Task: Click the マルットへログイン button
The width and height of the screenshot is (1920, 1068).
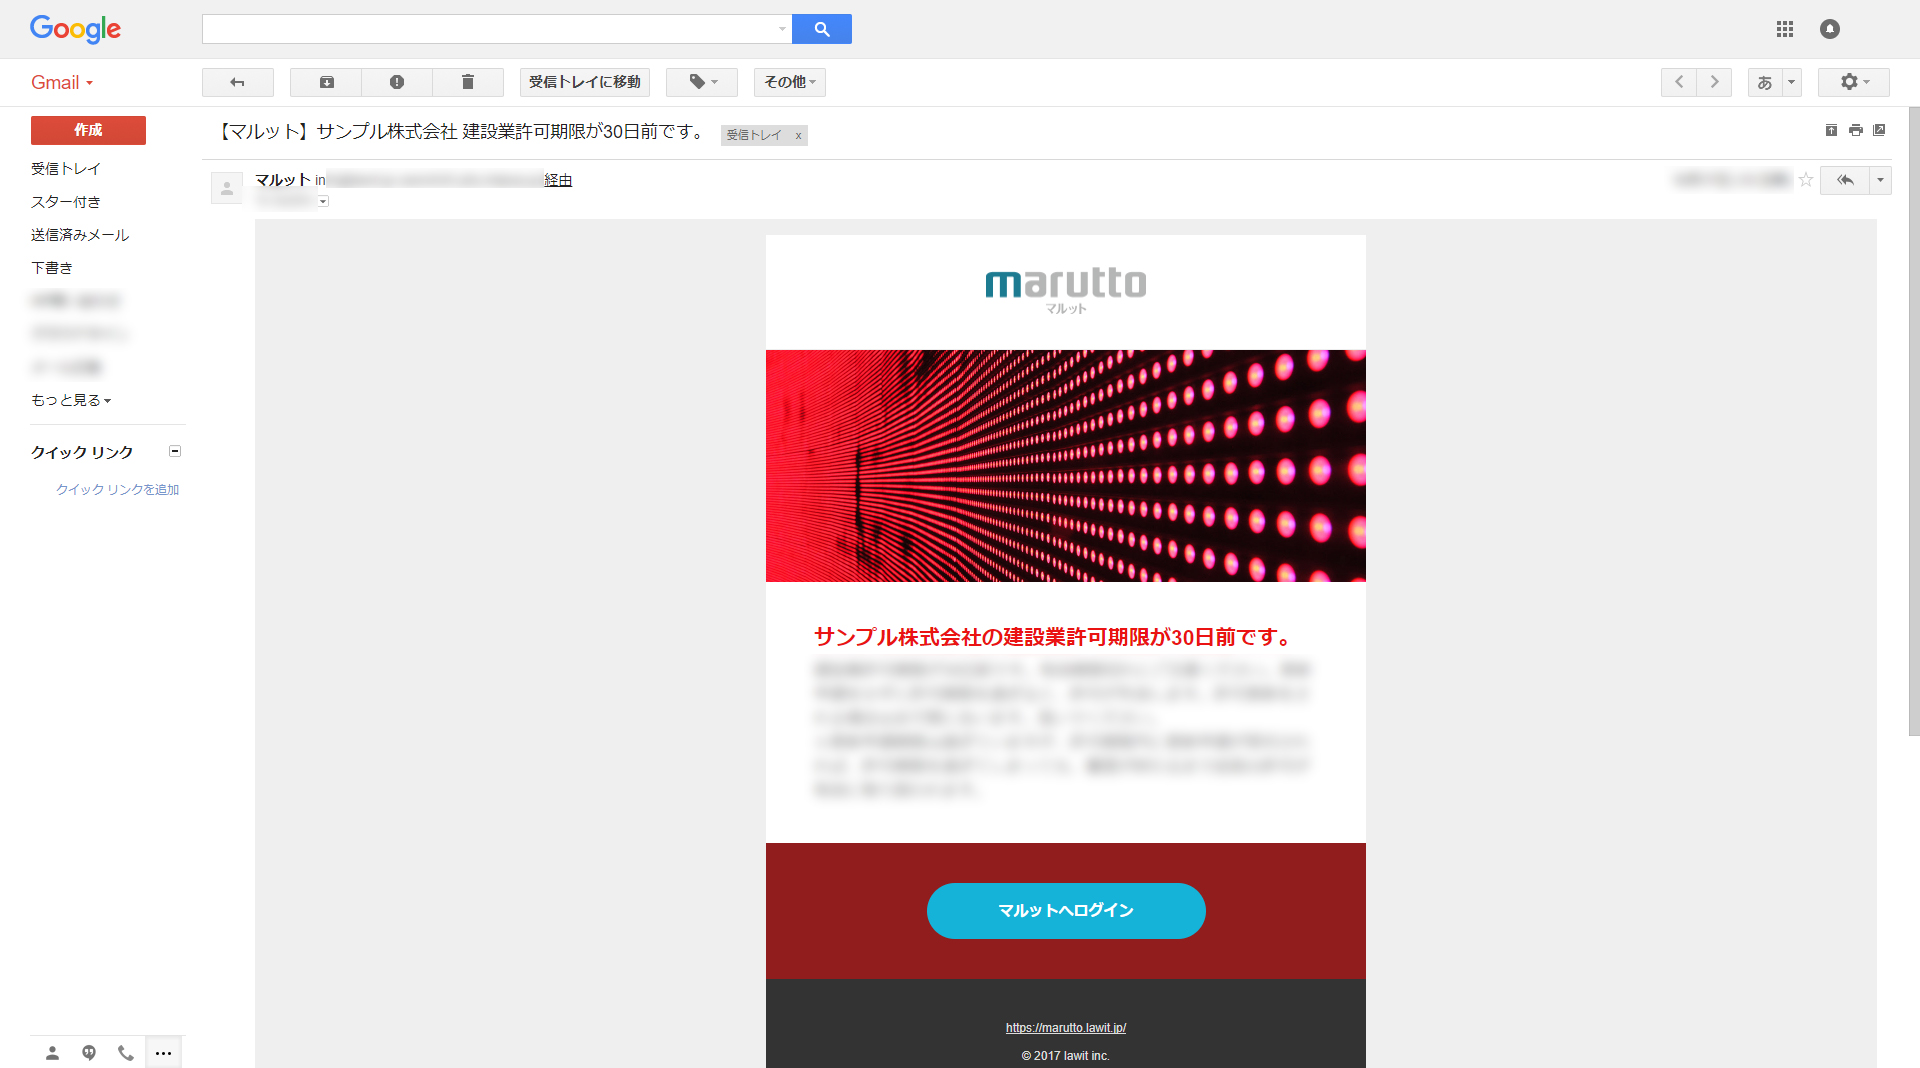Action: [x=1066, y=910]
